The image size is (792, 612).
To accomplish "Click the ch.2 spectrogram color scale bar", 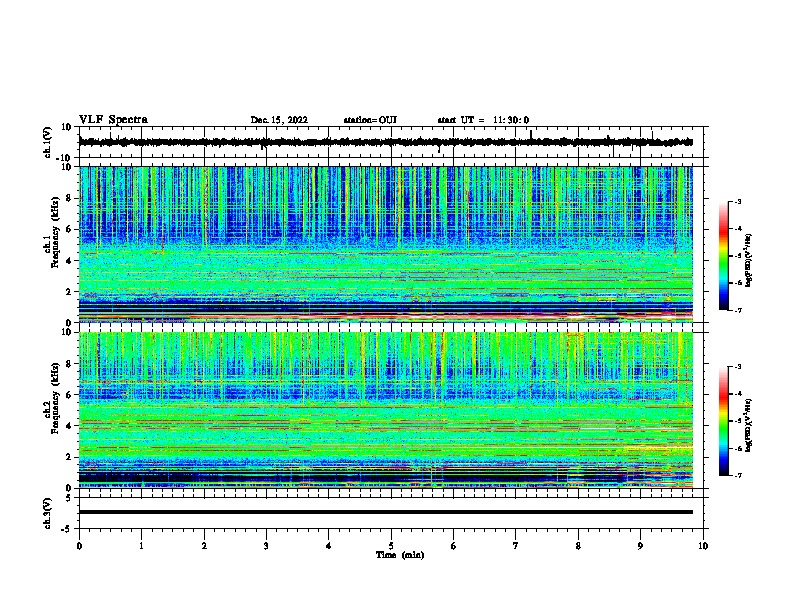I will (723, 421).
